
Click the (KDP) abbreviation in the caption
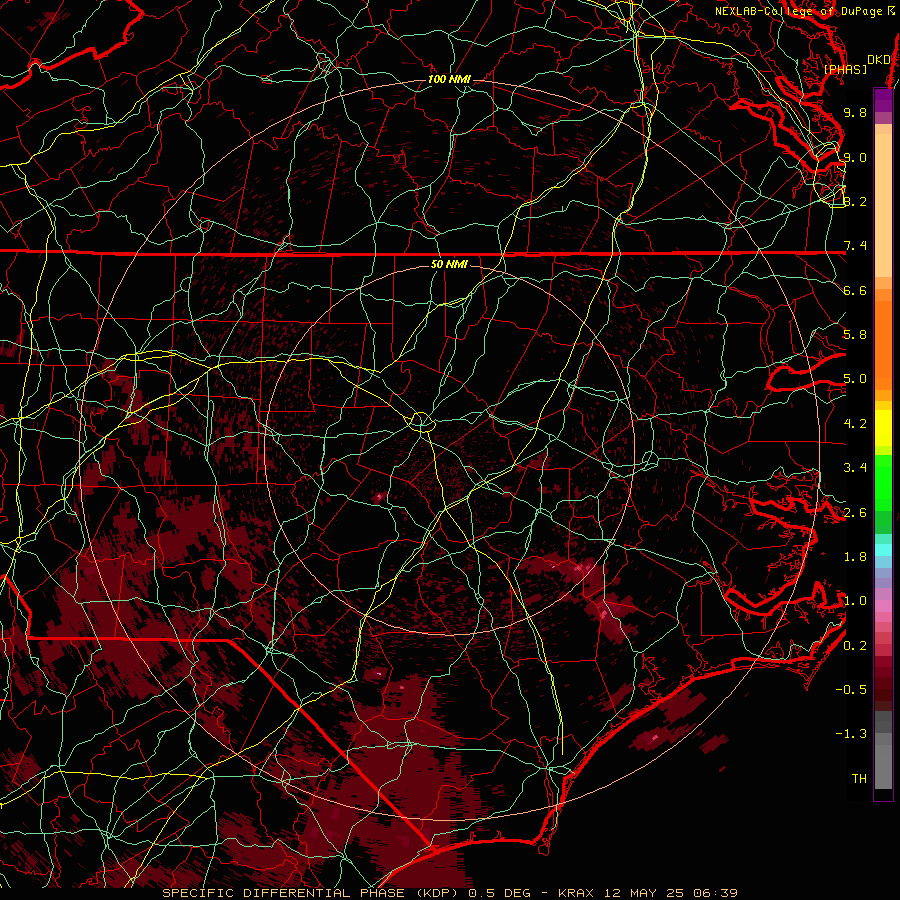(437, 893)
